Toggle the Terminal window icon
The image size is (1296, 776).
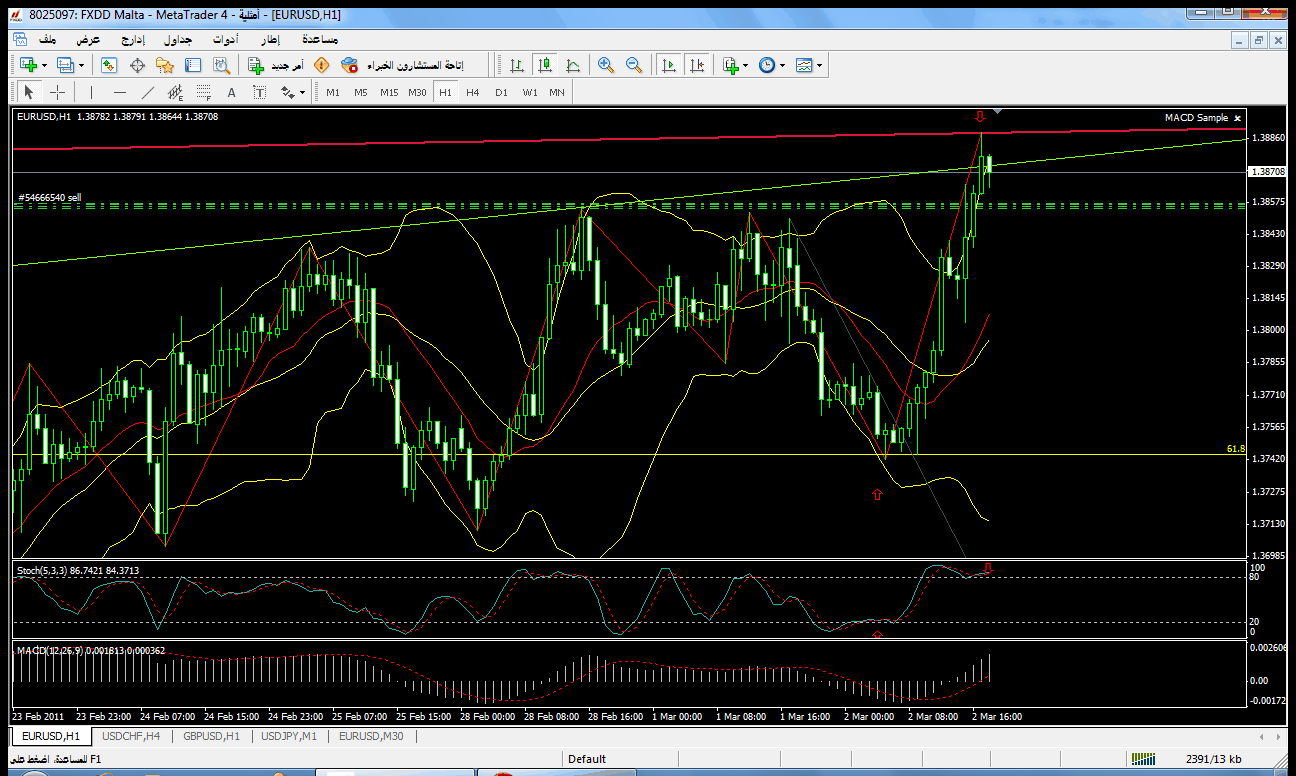(193, 65)
